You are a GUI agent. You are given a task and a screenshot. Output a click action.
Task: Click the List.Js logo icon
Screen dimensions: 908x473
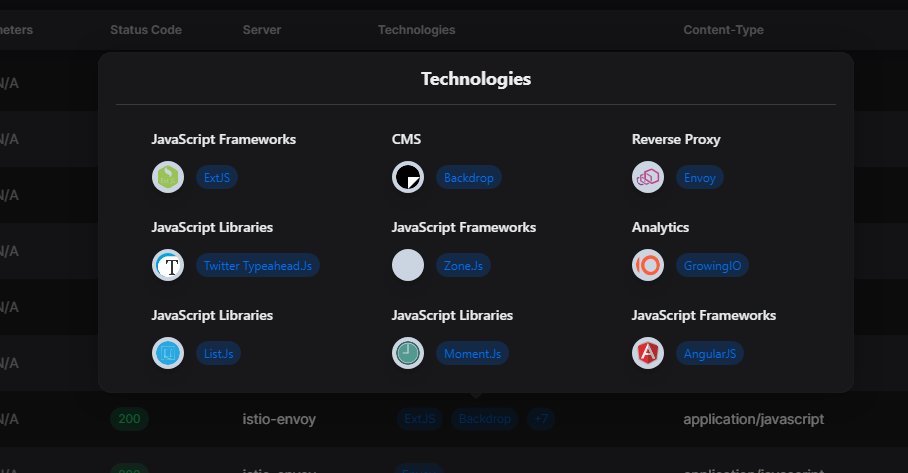click(168, 353)
